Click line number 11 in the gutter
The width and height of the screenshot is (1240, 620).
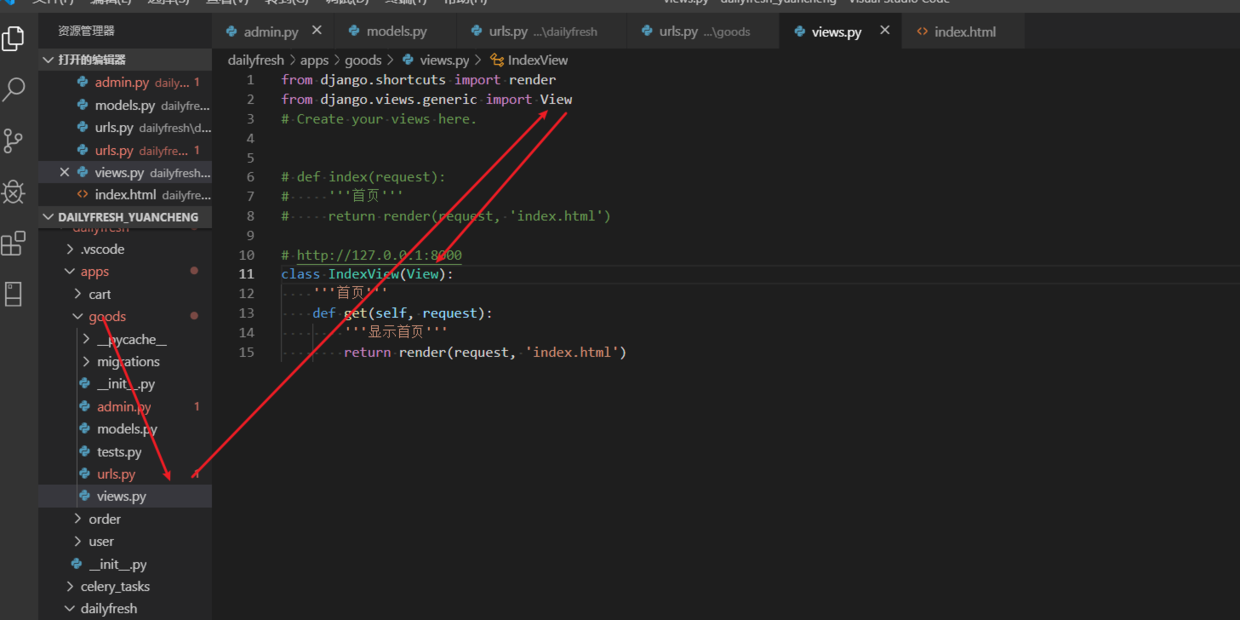tap(247, 274)
